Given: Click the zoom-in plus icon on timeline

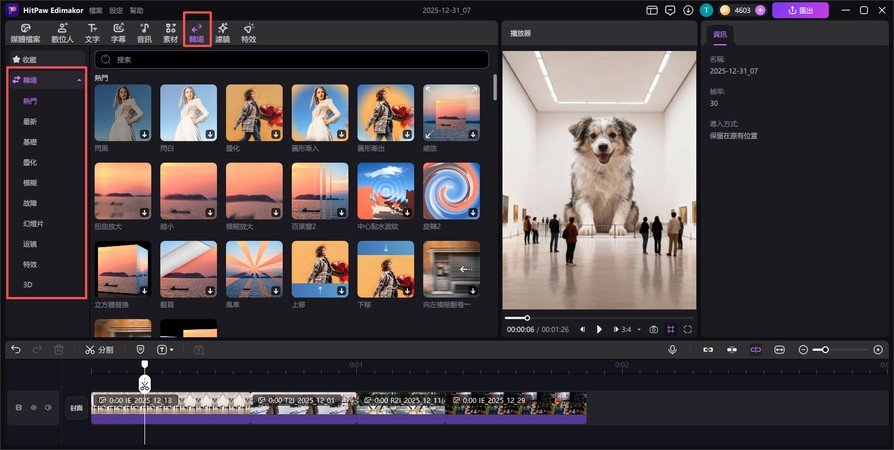Looking at the screenshot, I should coord(878,350).
